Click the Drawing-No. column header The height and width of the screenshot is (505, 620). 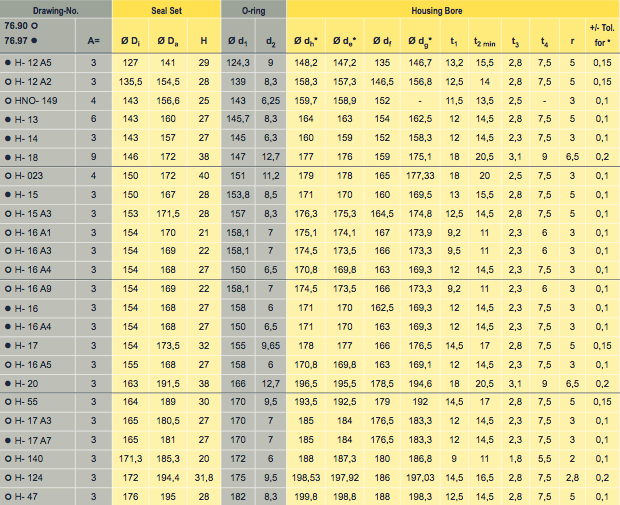[55, 9]
